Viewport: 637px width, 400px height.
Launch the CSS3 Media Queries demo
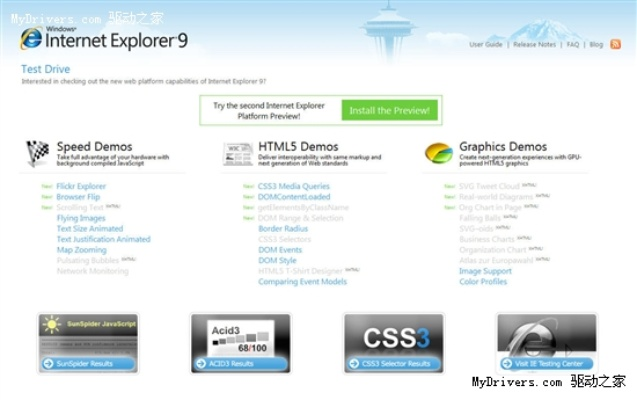pyautogui.click(x=294, y=186)
